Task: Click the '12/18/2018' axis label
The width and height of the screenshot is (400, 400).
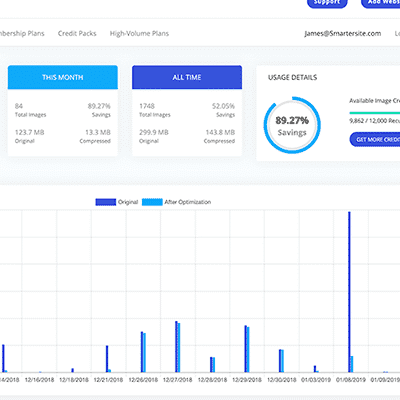Action: (74, 380)
